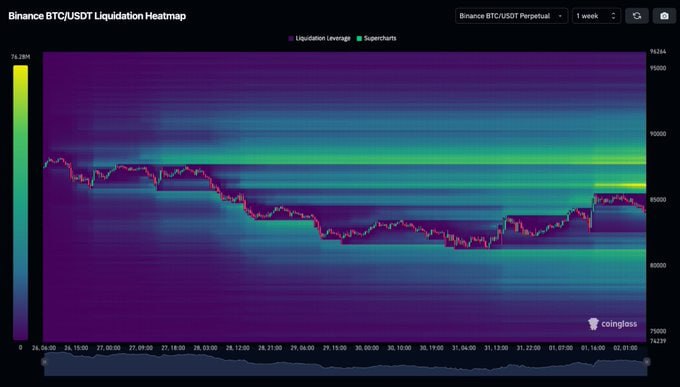Click the bottom time range overview strip

click(x=345, y=364)
